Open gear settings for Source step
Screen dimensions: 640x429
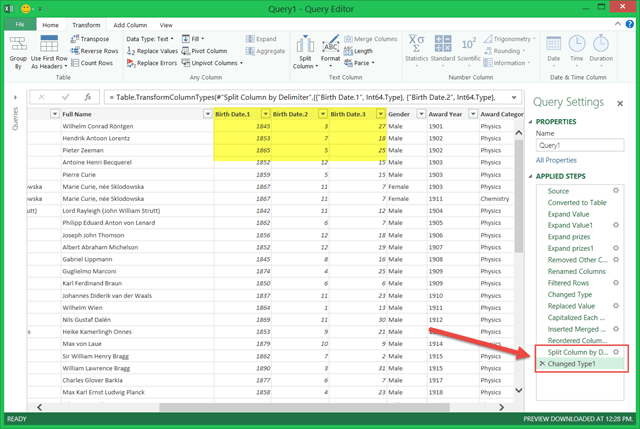click(x=617, y=190)
